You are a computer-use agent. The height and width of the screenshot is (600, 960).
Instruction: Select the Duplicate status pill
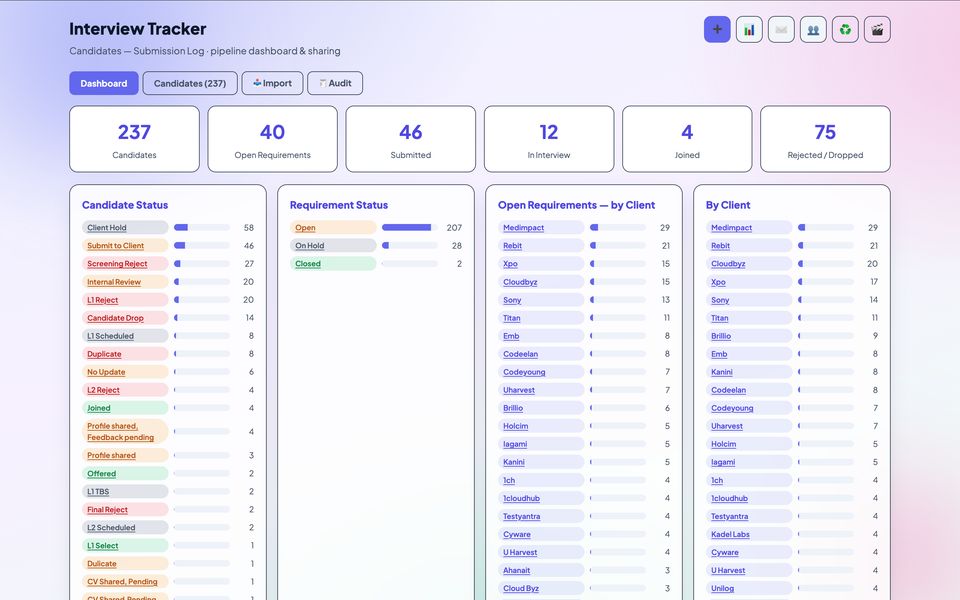coord(125,354)
